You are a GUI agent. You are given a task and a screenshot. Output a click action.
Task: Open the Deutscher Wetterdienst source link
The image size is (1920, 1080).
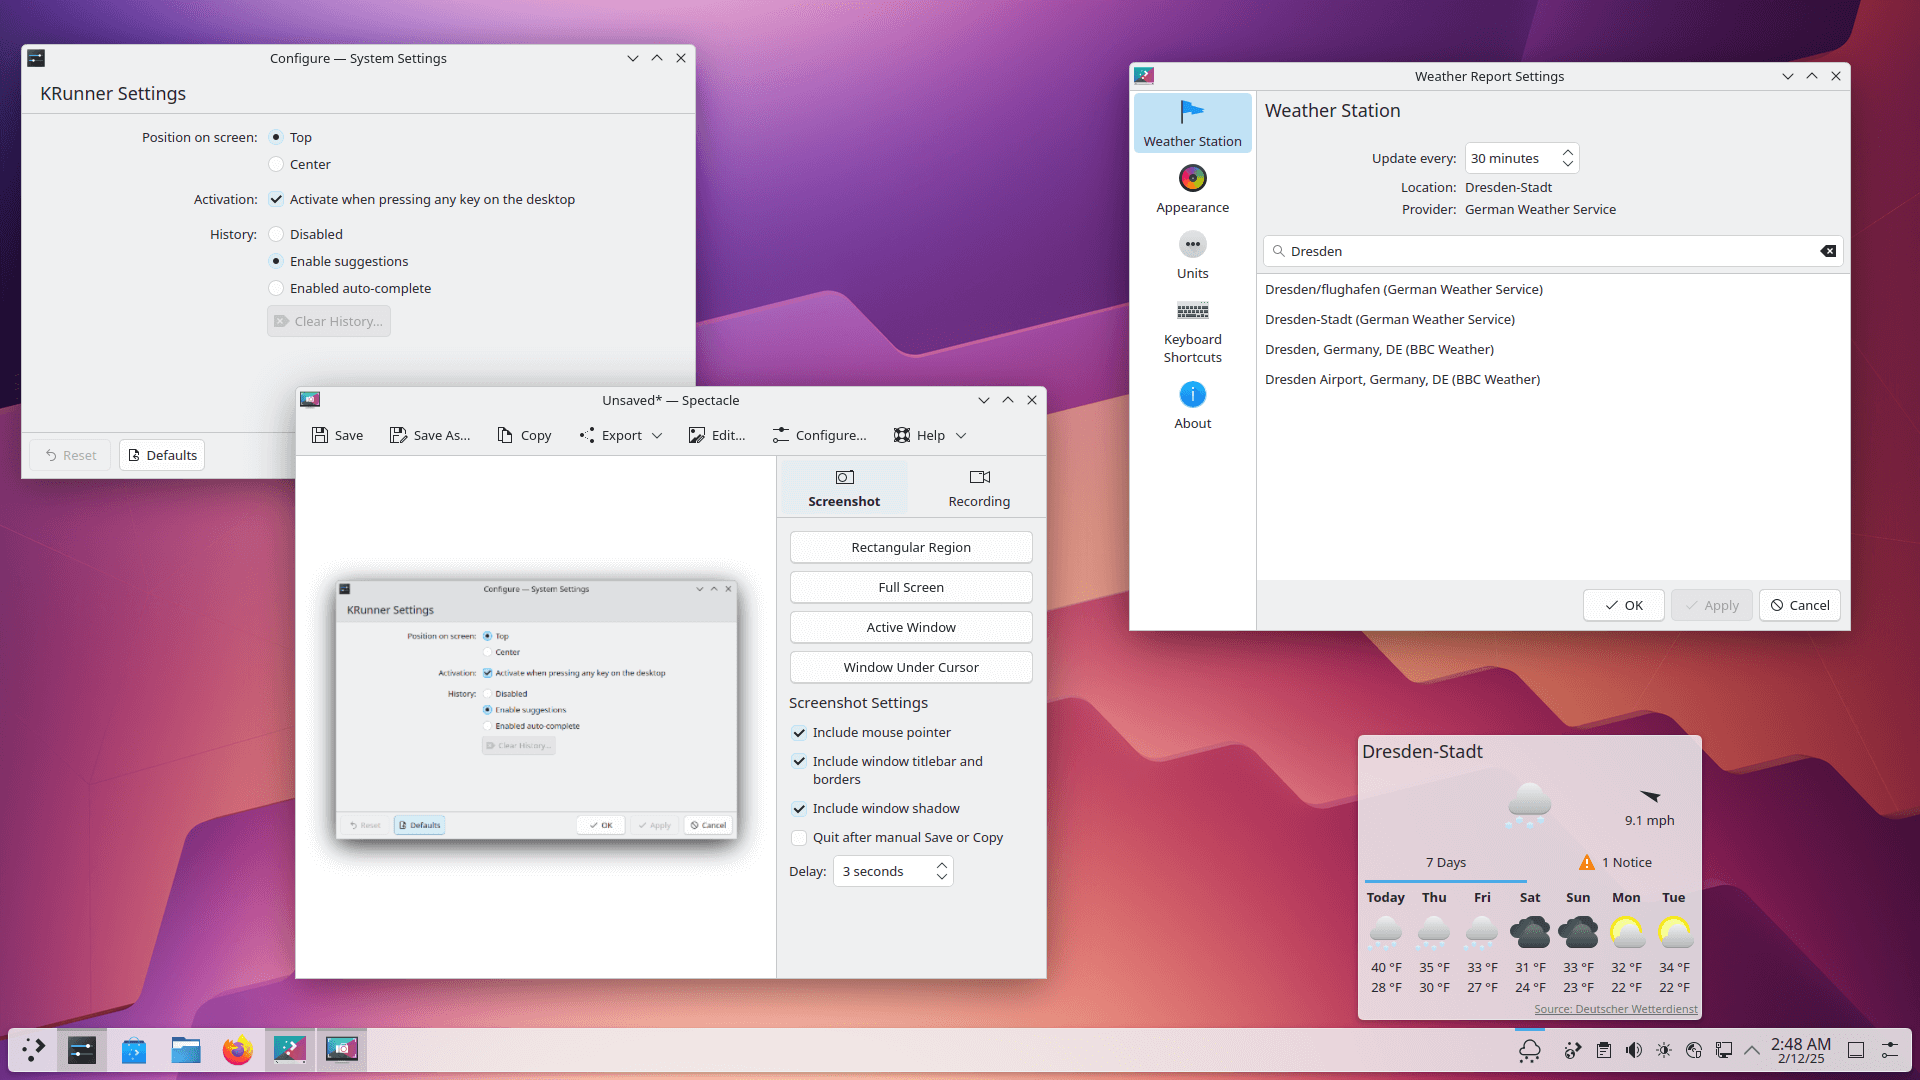(1616, 1009)
